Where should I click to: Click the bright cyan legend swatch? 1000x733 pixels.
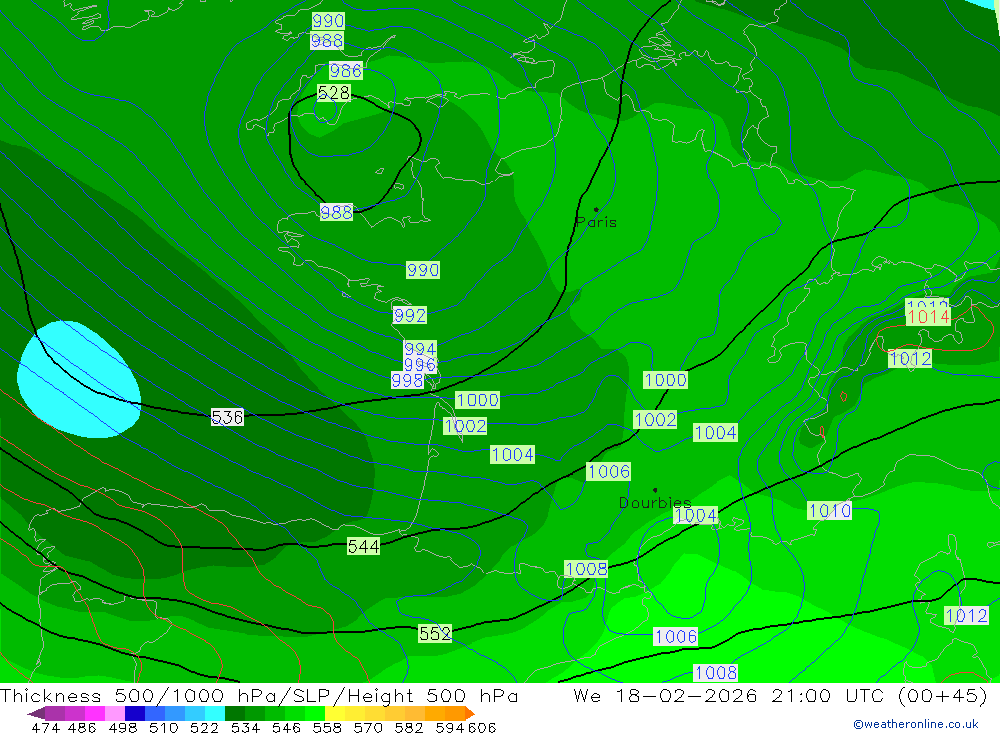[x=215, y=713]
